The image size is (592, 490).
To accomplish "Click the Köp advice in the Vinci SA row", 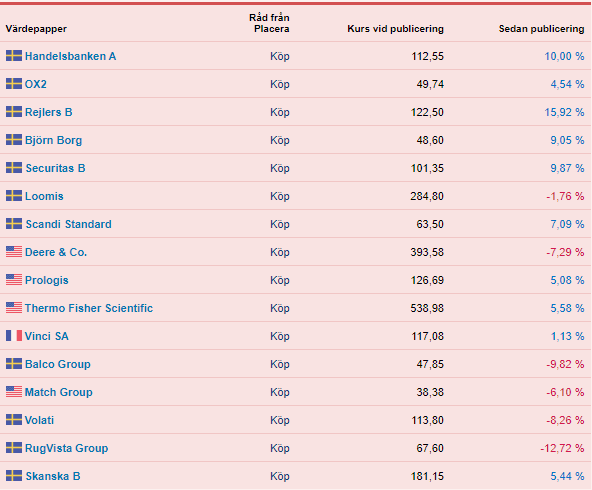I will point(280,336).
